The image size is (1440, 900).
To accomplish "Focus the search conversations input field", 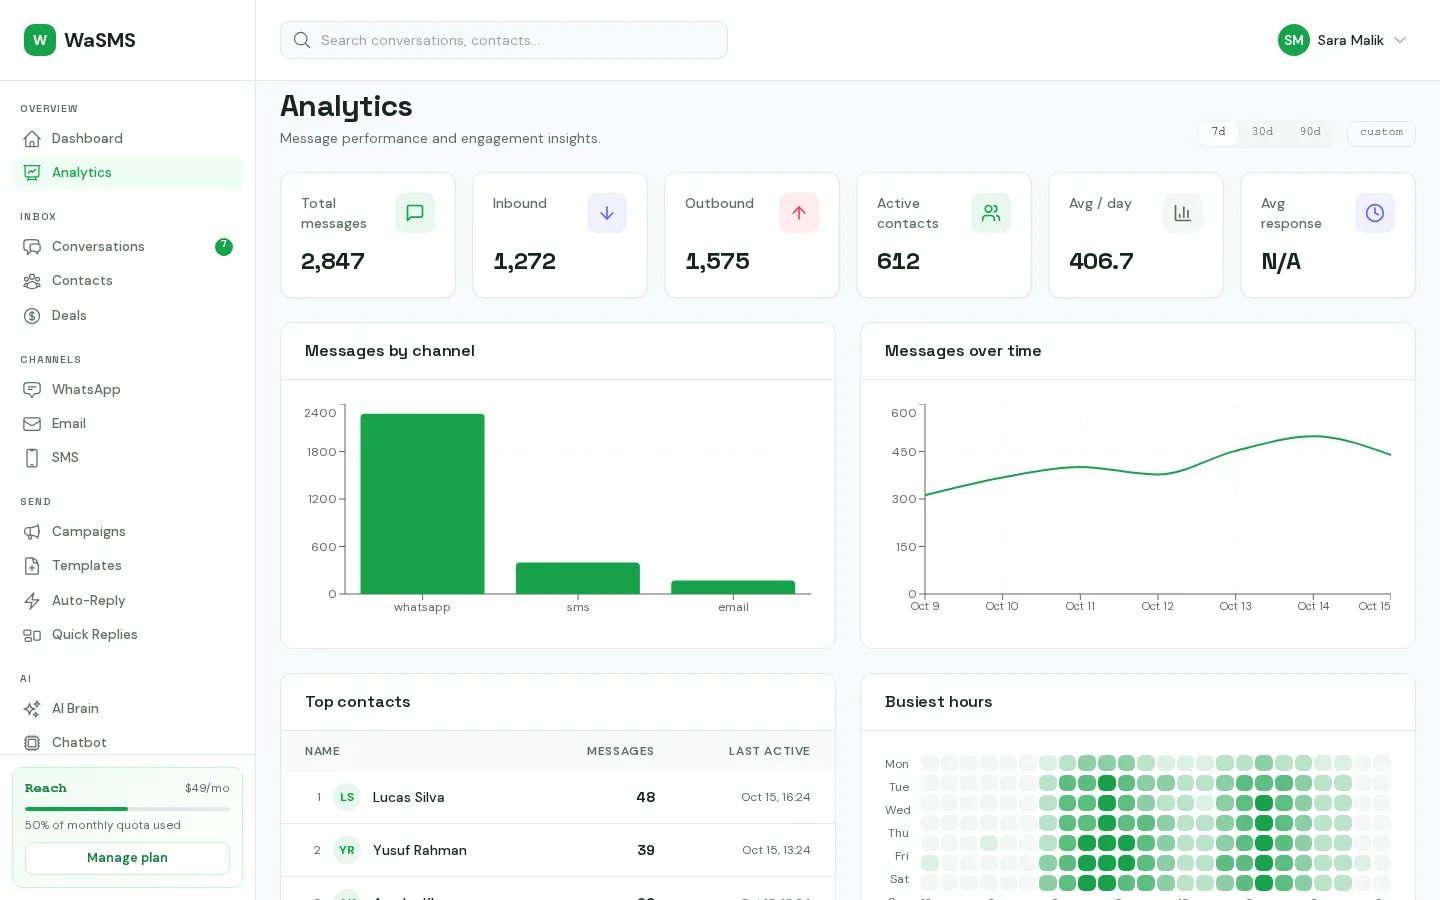I will (504, 40).
